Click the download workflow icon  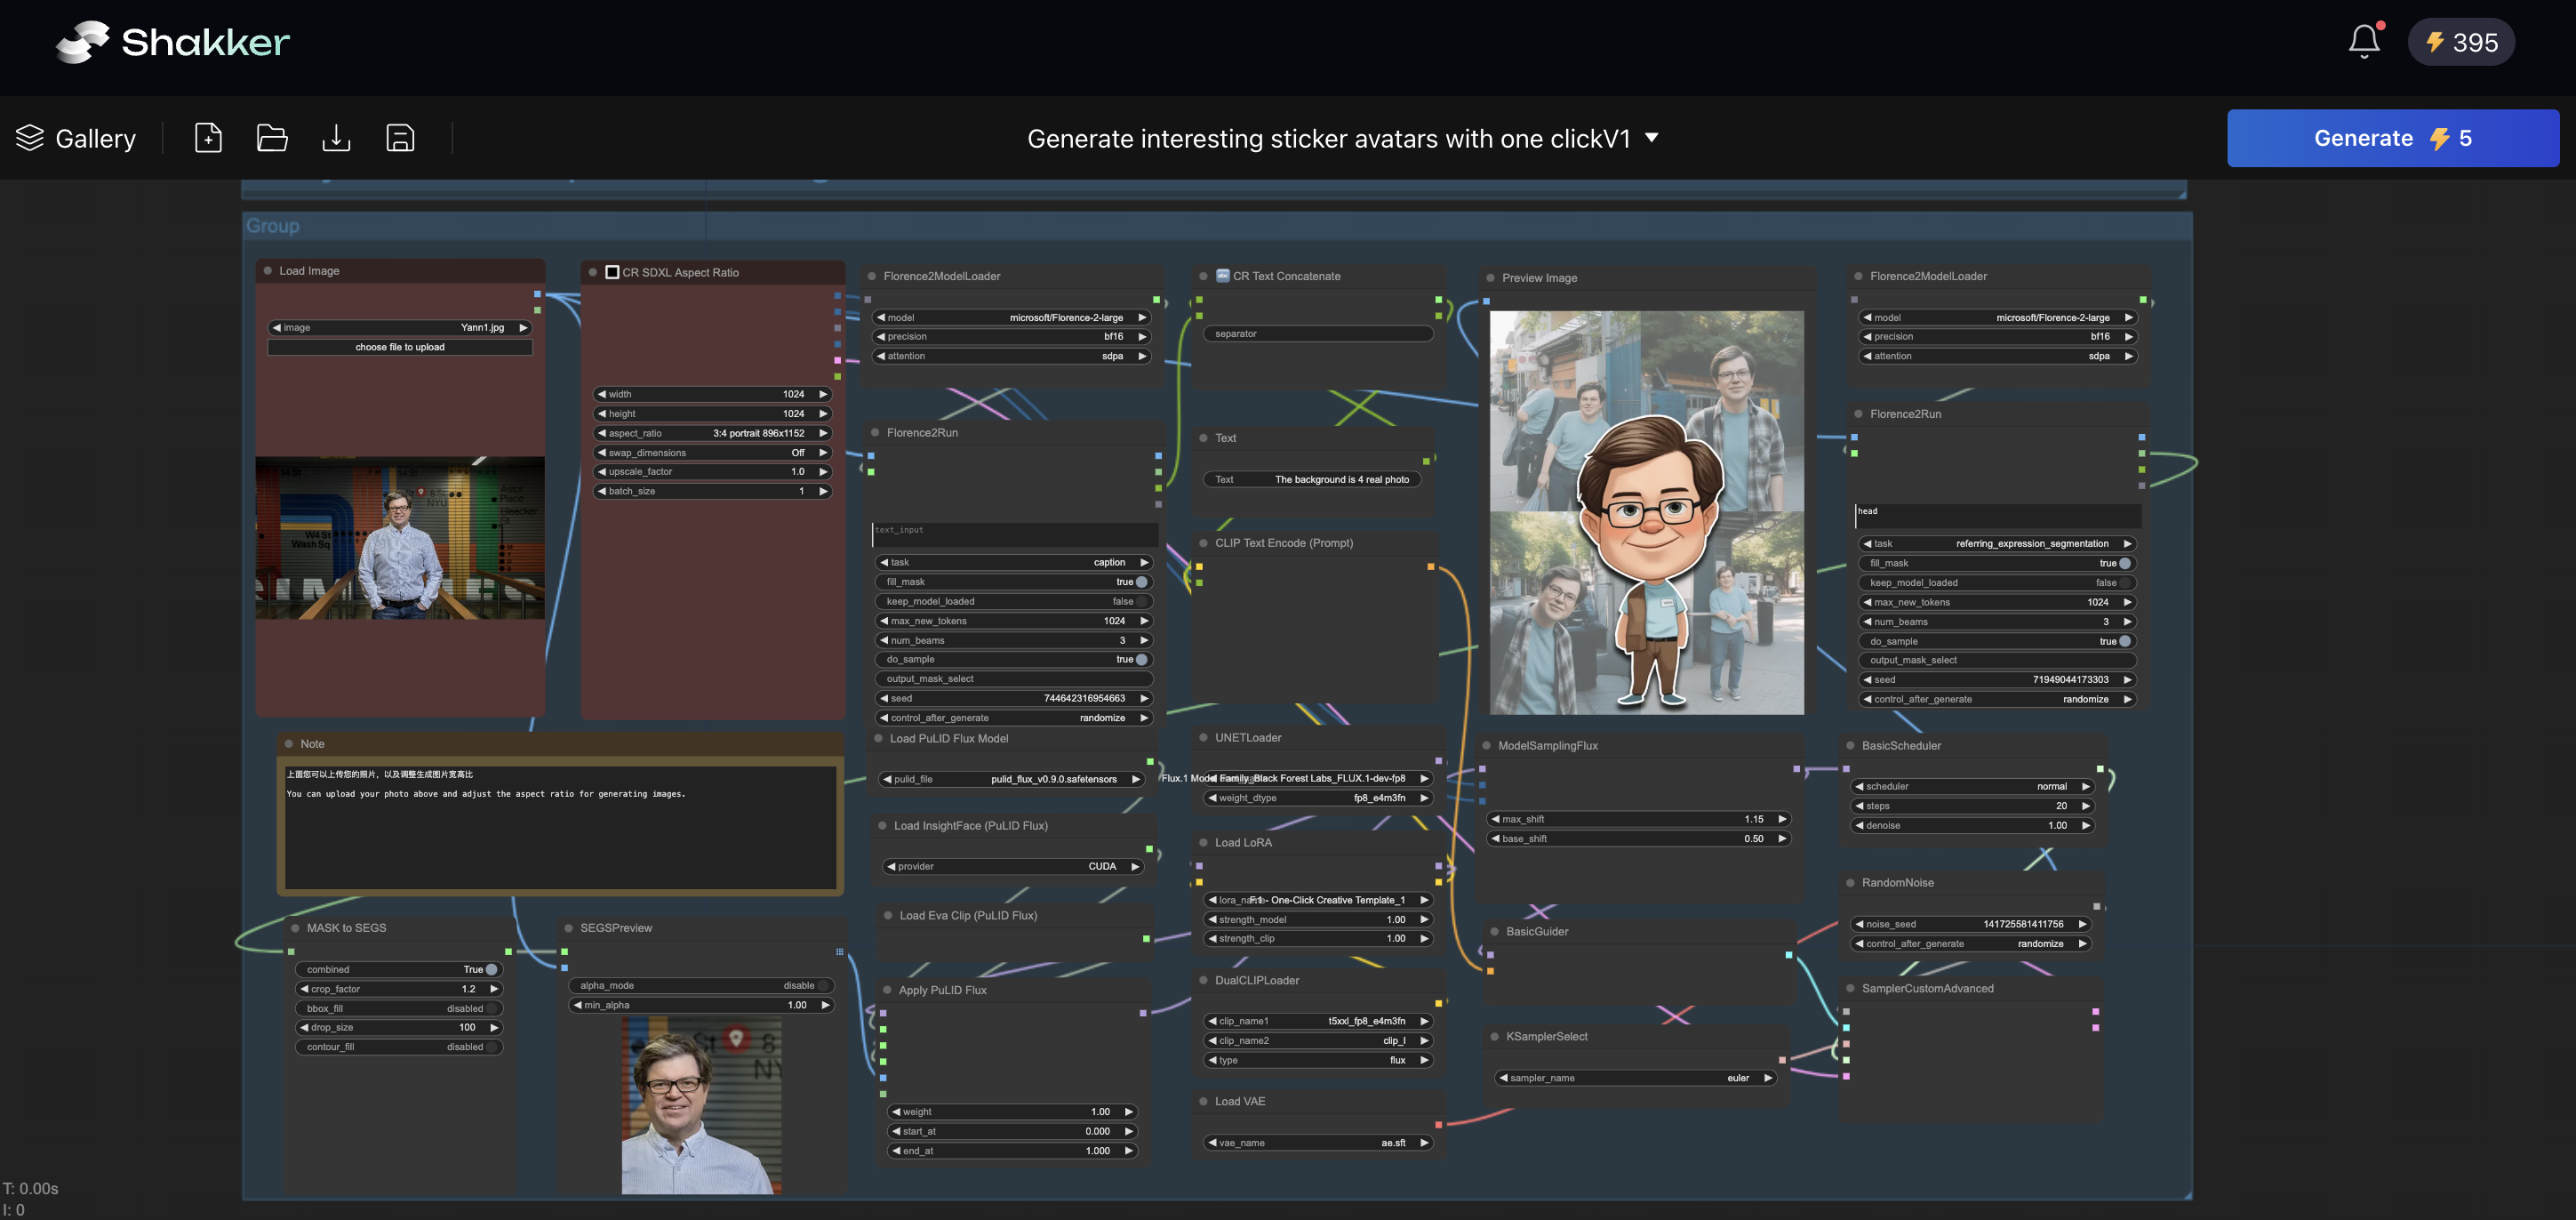(336, 138)
